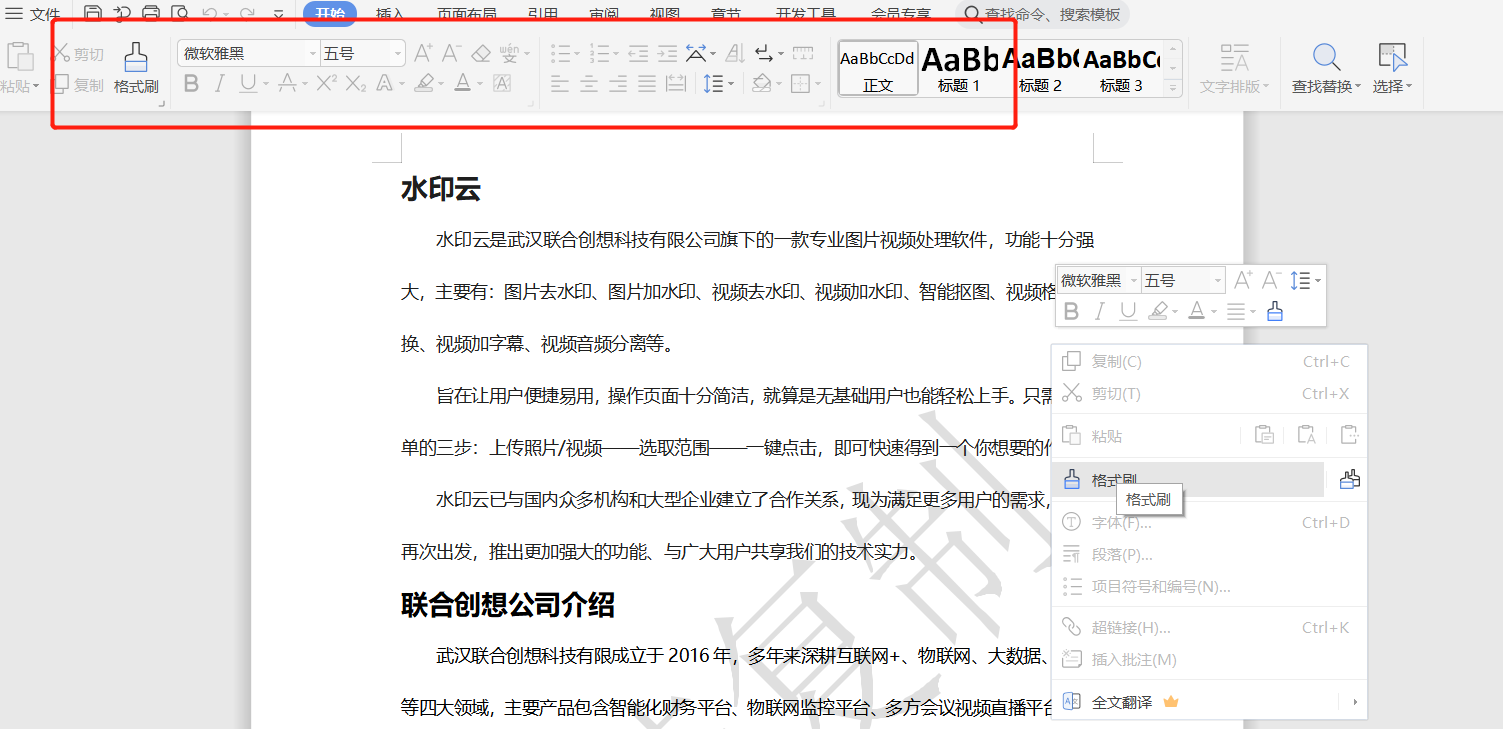Justify text in ribbon
1503x729 pixels.
(647, 84)
